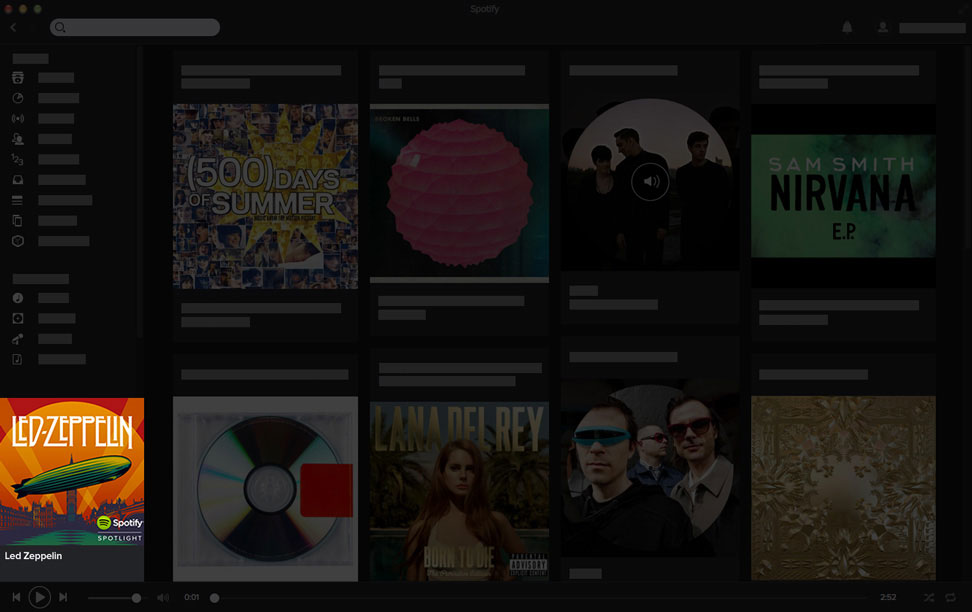Mute audio using the speaker icon
Screen dimensions: 972x612
162,597
